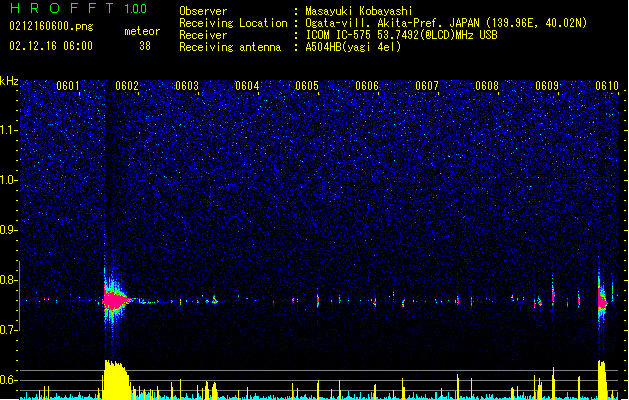Click the Observer label
The height and width of the screenshot is (400, 629).
tap(203, 11)
